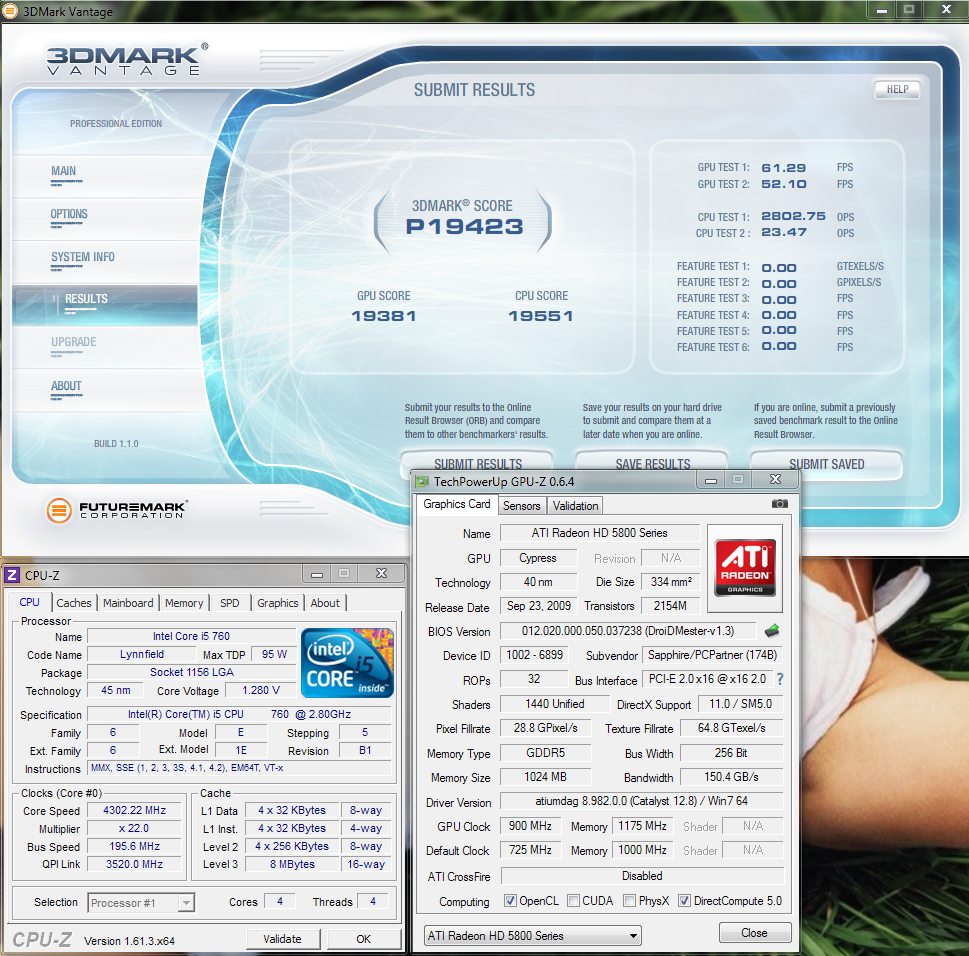Click the SUBMIT SAVED button
969x956 pixels.
tap(826, 464)
